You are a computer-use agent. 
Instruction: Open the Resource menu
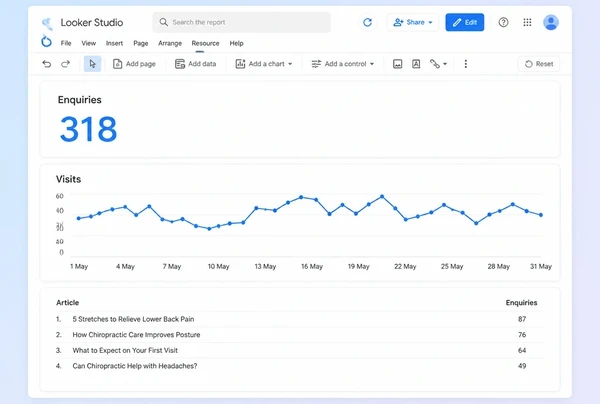205,43
